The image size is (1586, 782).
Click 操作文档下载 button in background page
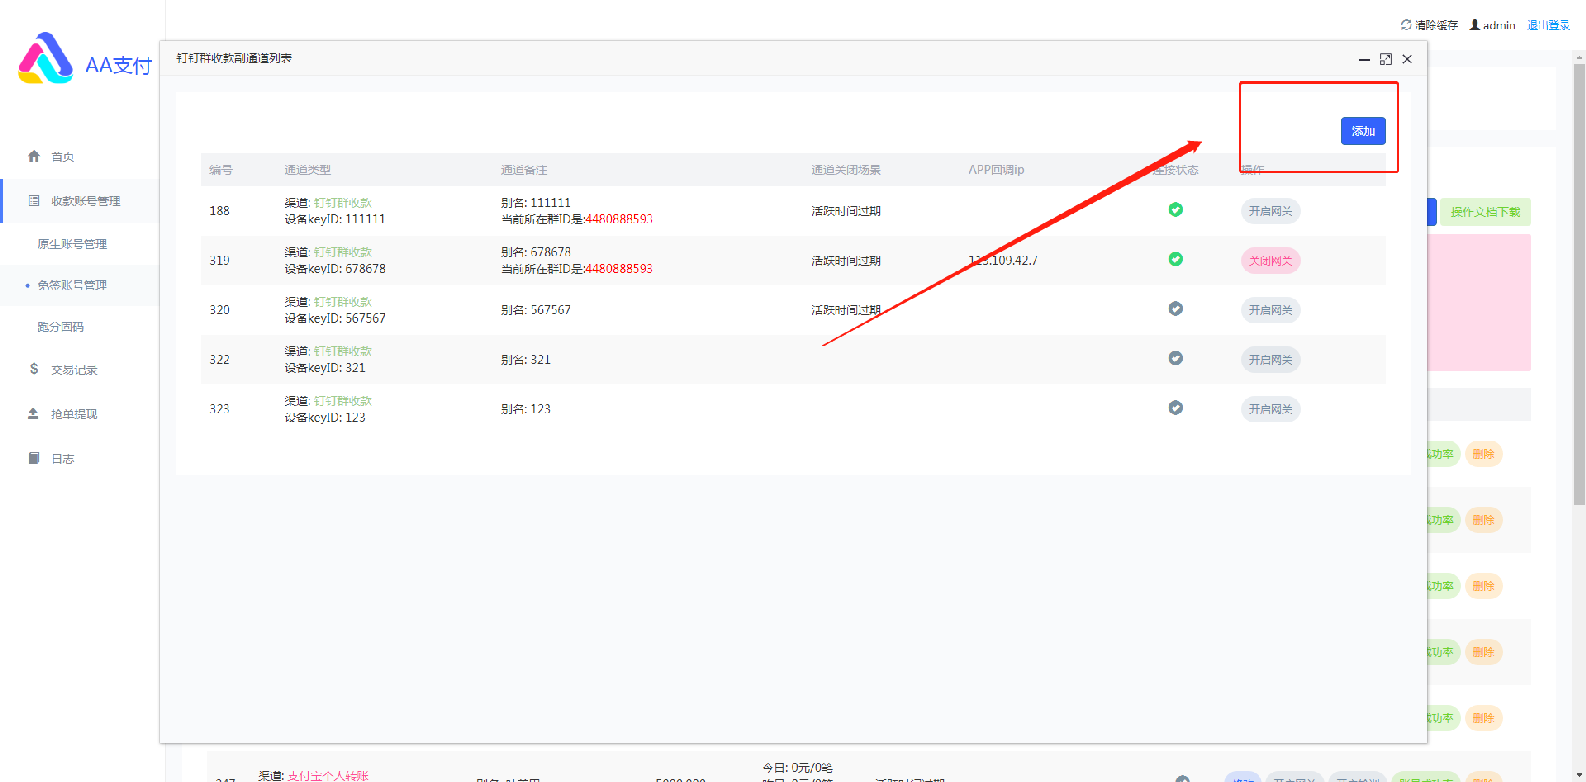pos(1485,212)
